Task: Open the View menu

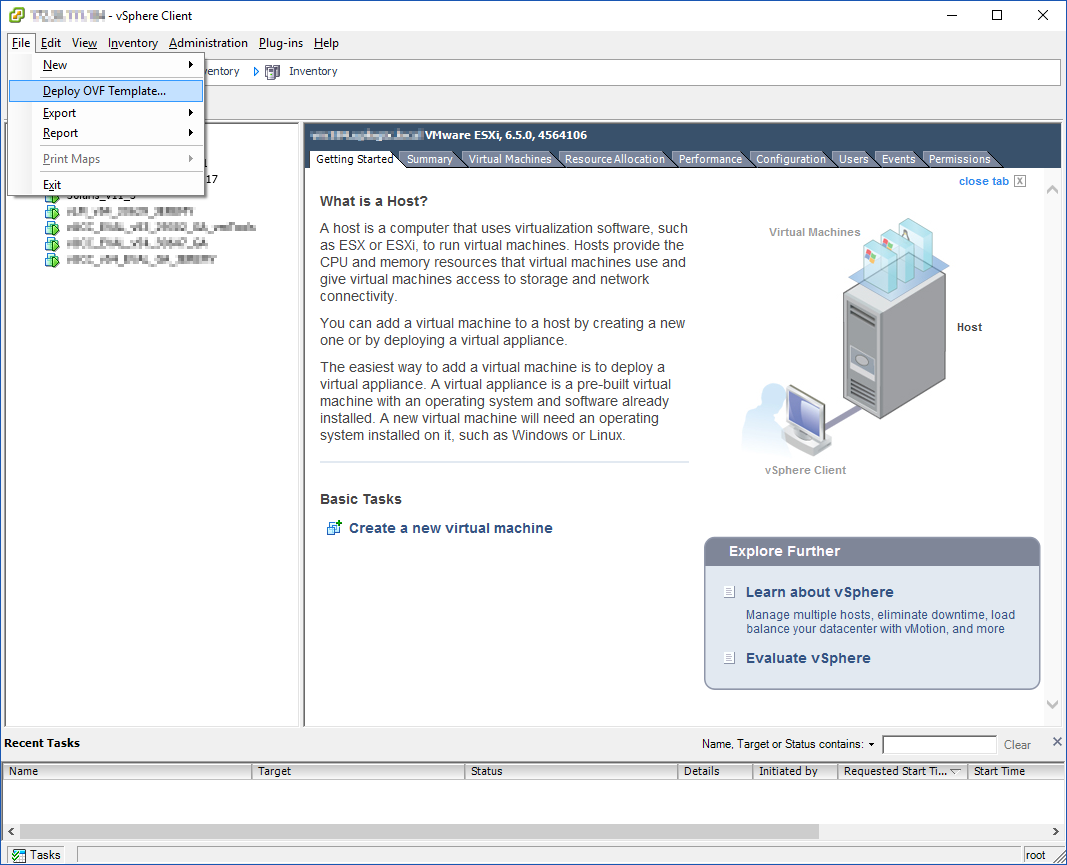Action: point(84,43)
